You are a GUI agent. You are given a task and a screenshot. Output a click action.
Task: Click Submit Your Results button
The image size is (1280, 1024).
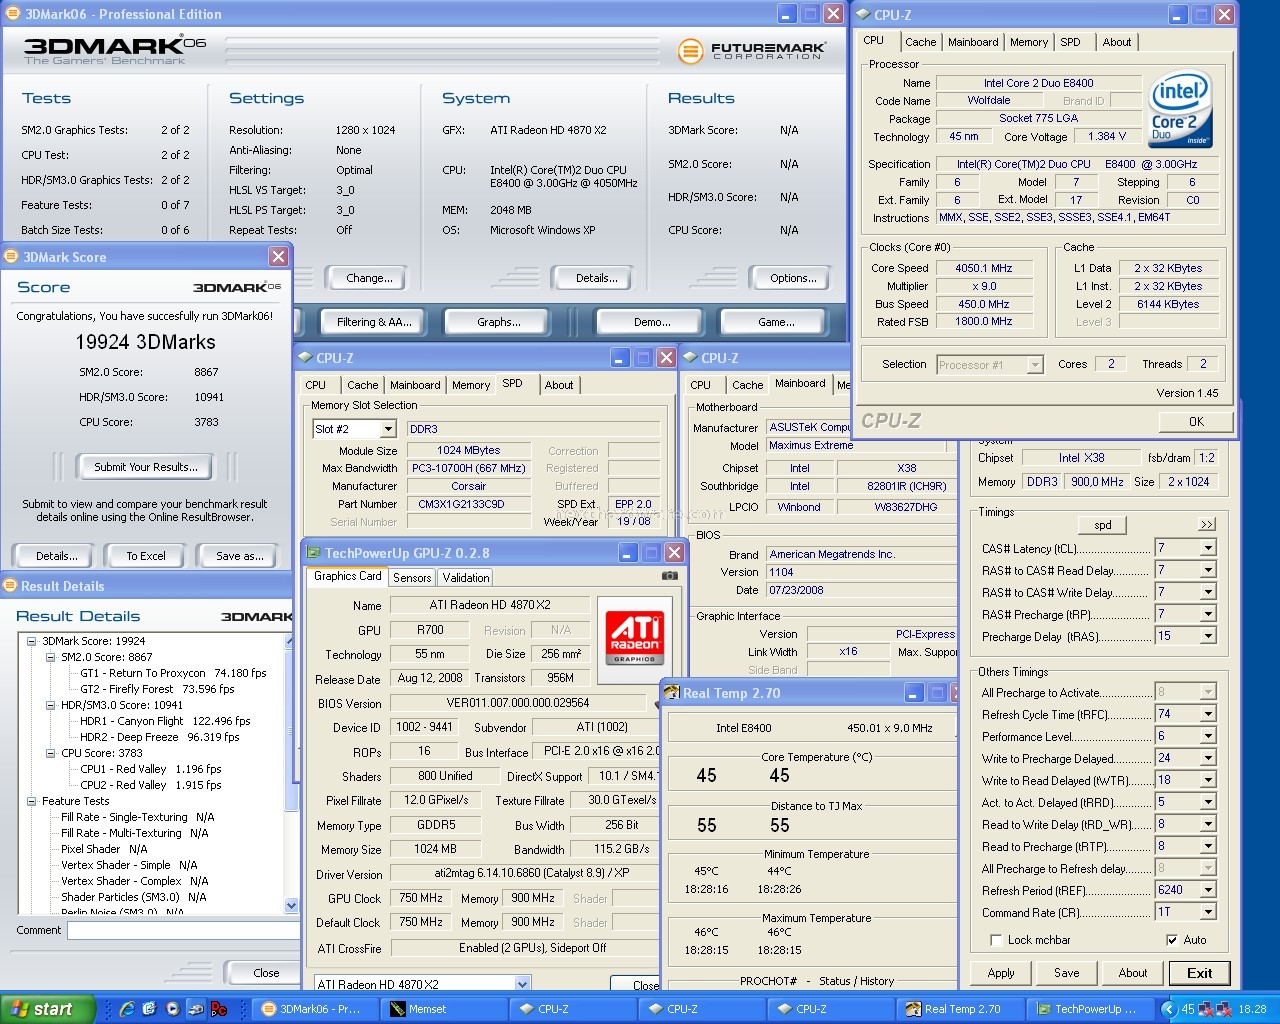click(146, 467)
